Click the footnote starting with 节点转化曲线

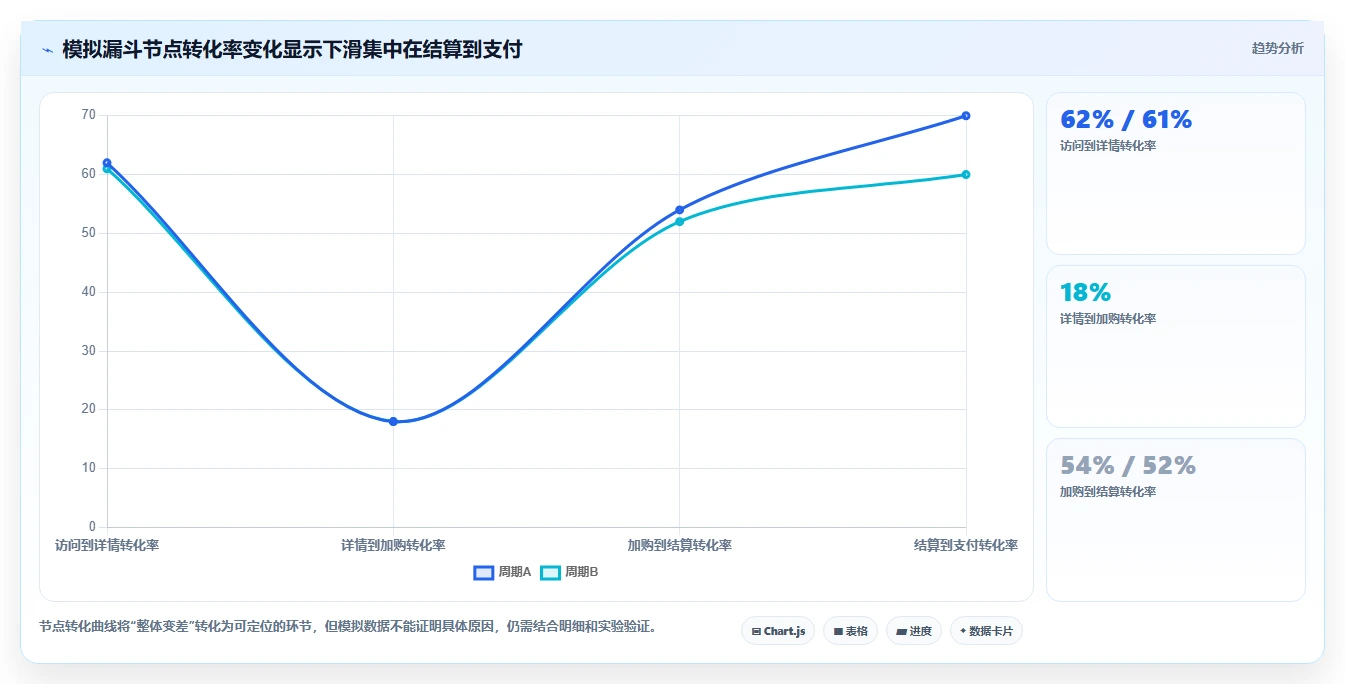348,627
